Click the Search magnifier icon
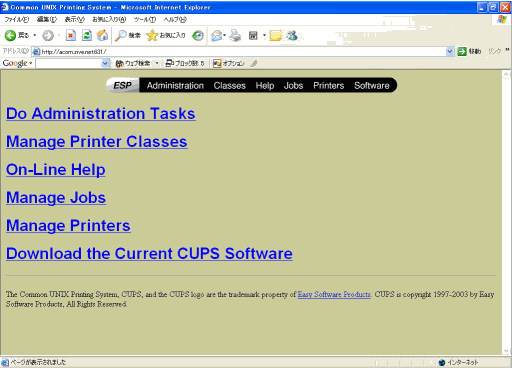This screenshot has width=512, height=368. pyautogui.click(x=120, y=35)
